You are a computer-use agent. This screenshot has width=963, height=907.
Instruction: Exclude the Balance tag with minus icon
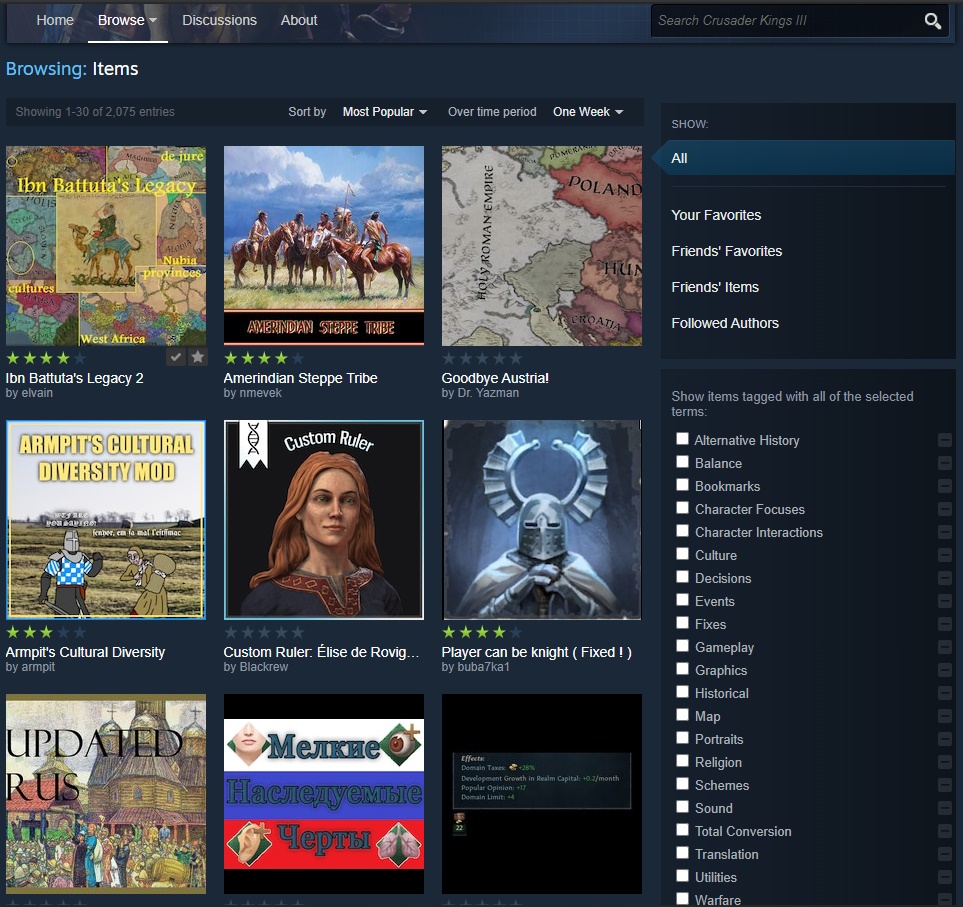(x=945, y=463)
